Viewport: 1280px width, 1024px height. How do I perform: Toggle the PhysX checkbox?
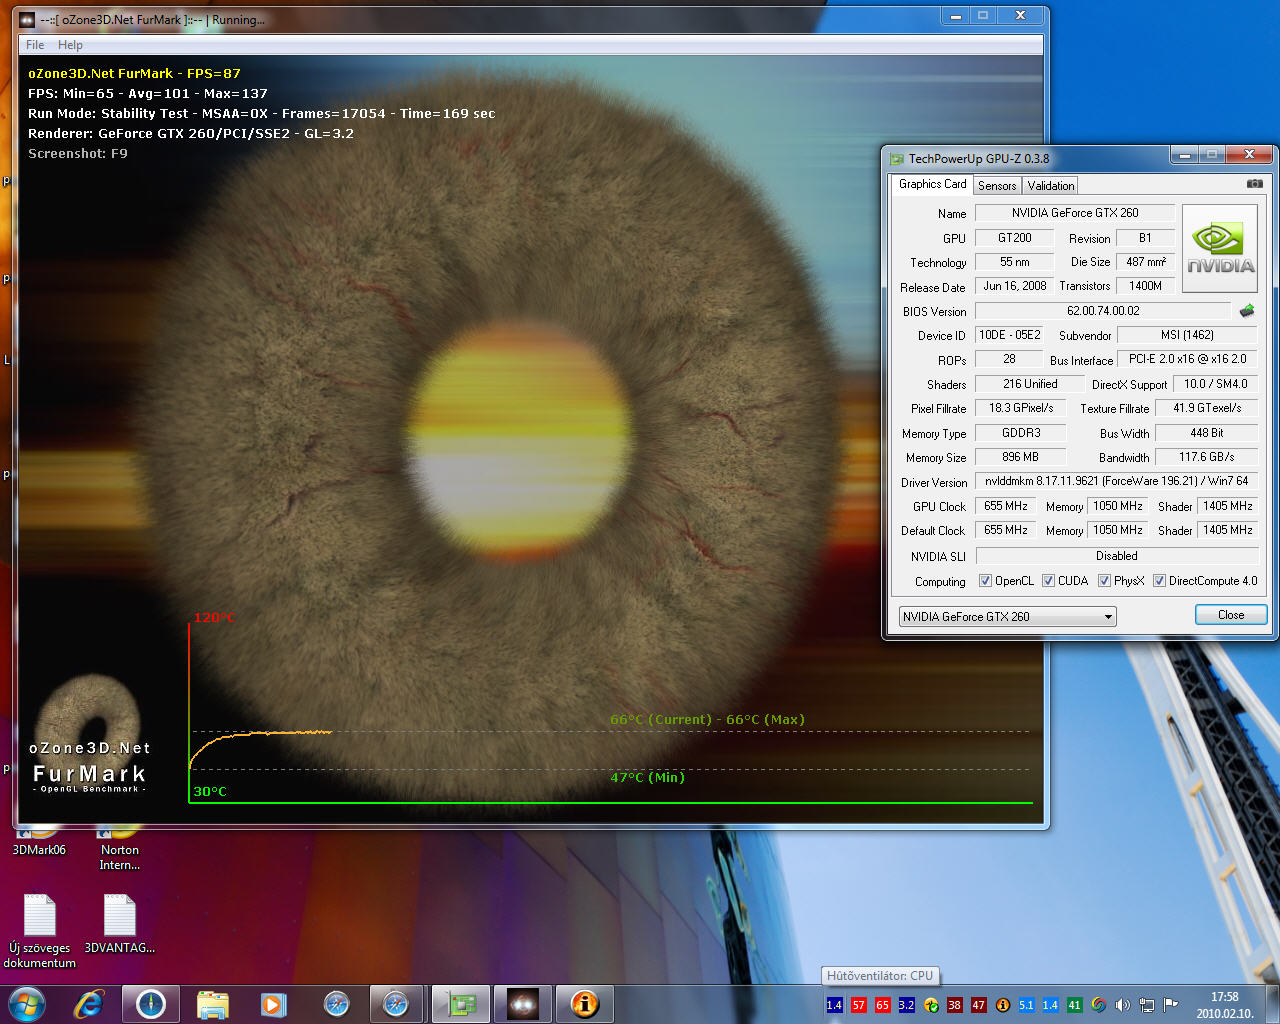click(1104, 581)
